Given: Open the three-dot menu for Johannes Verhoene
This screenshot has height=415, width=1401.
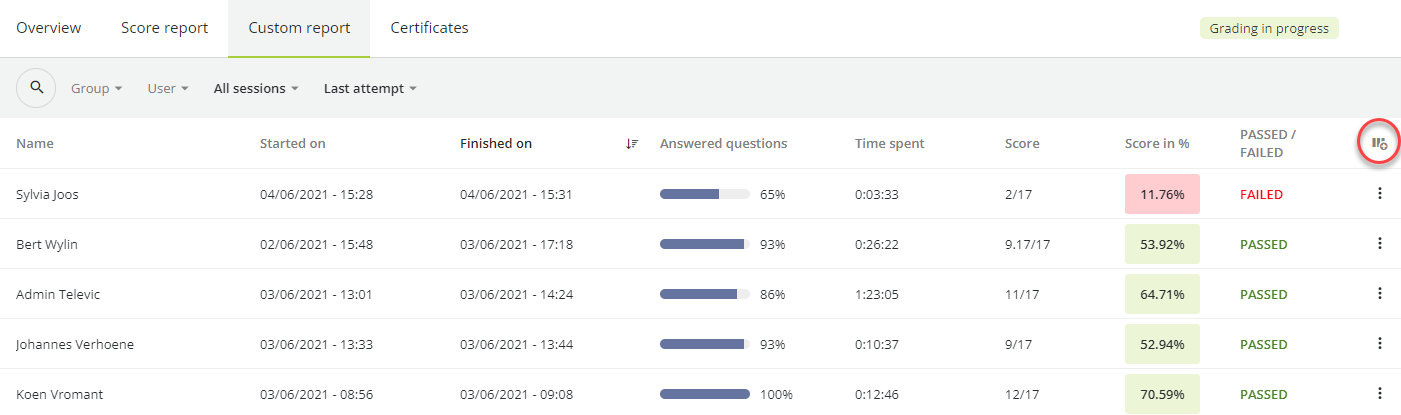Looking at the screenshot, I should pos(1380,344).
